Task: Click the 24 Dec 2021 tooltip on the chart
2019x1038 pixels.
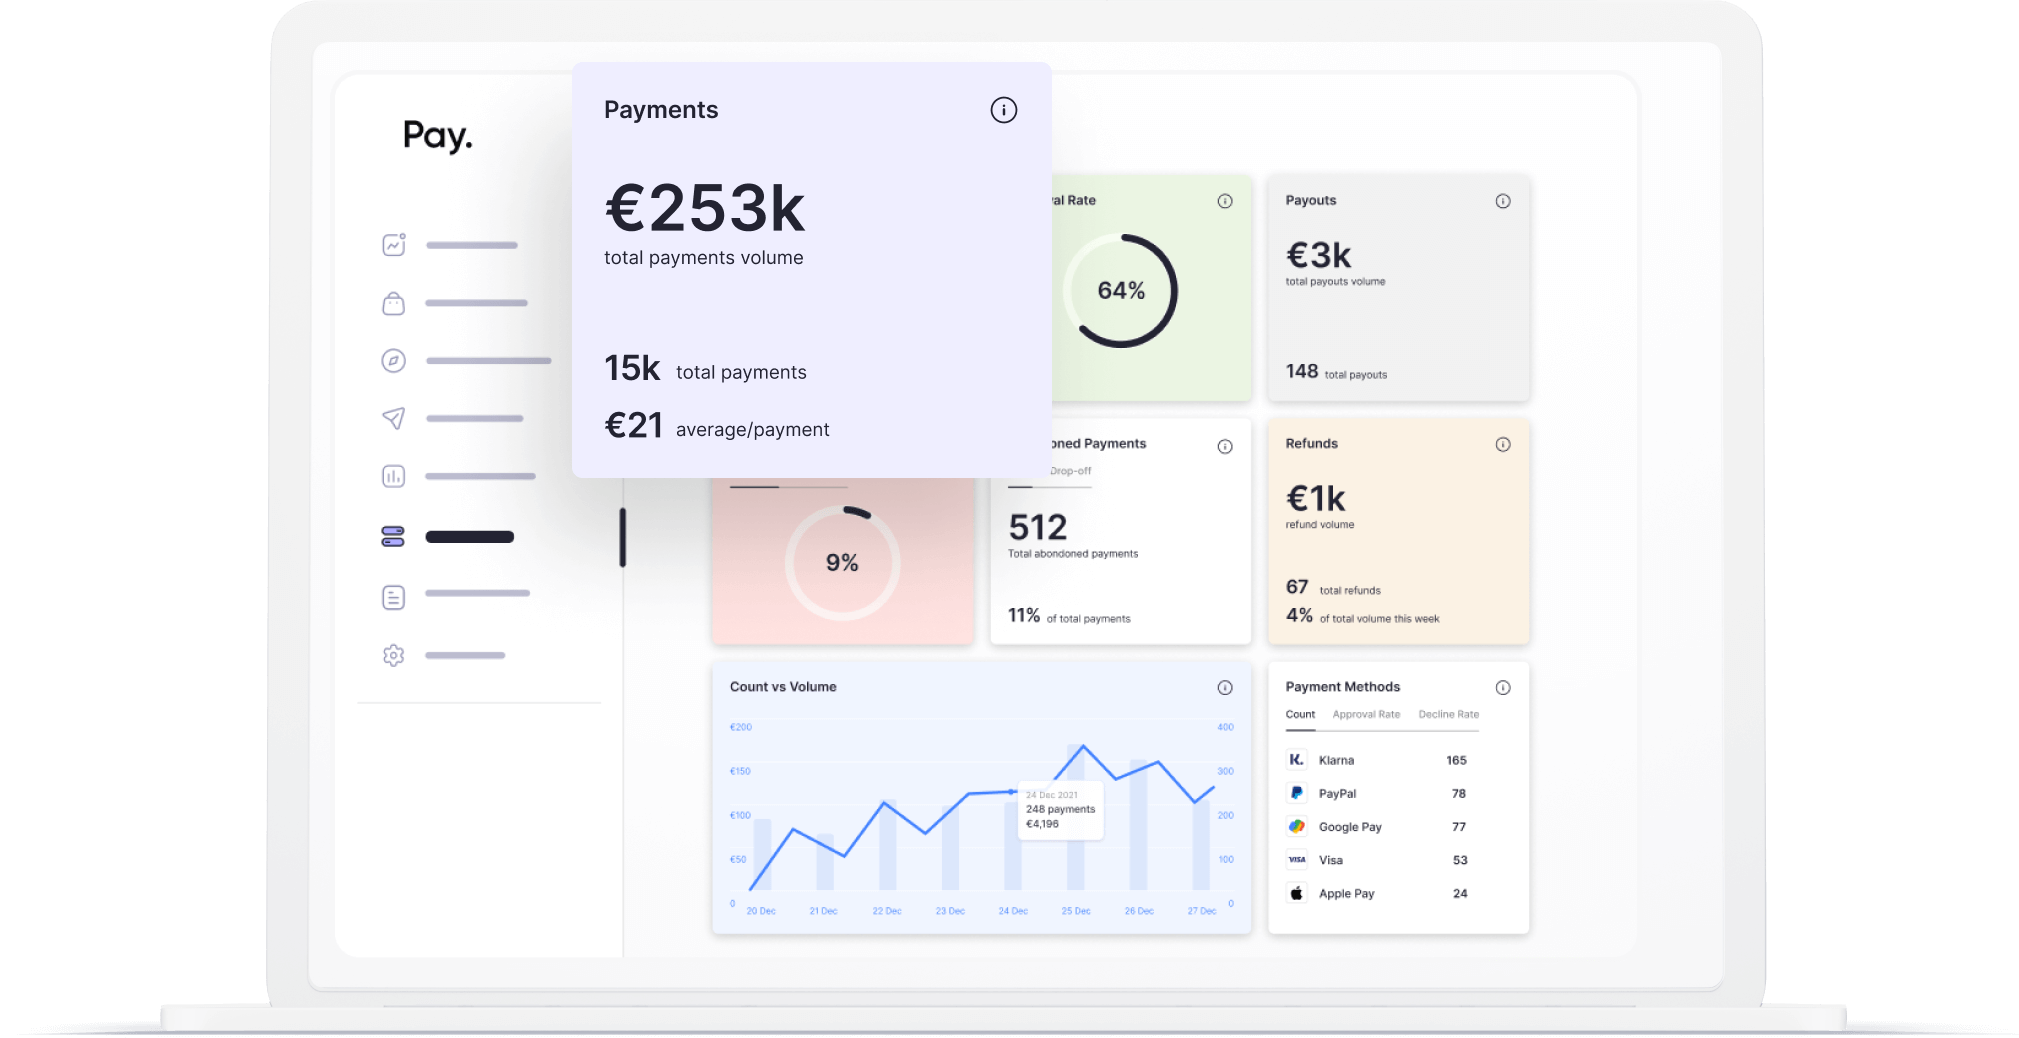Action: (1059, 810)
